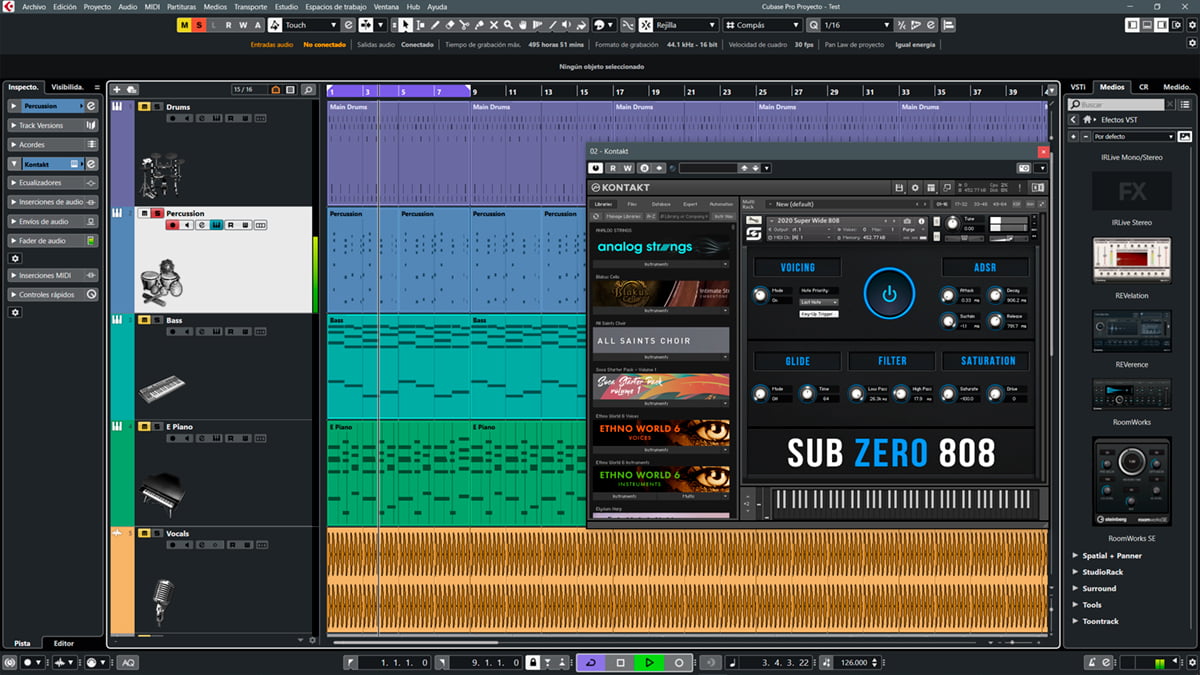Toggle global Solo S button in toolbar
This screenshot has height=675, width=1200.
pos(199,24)
